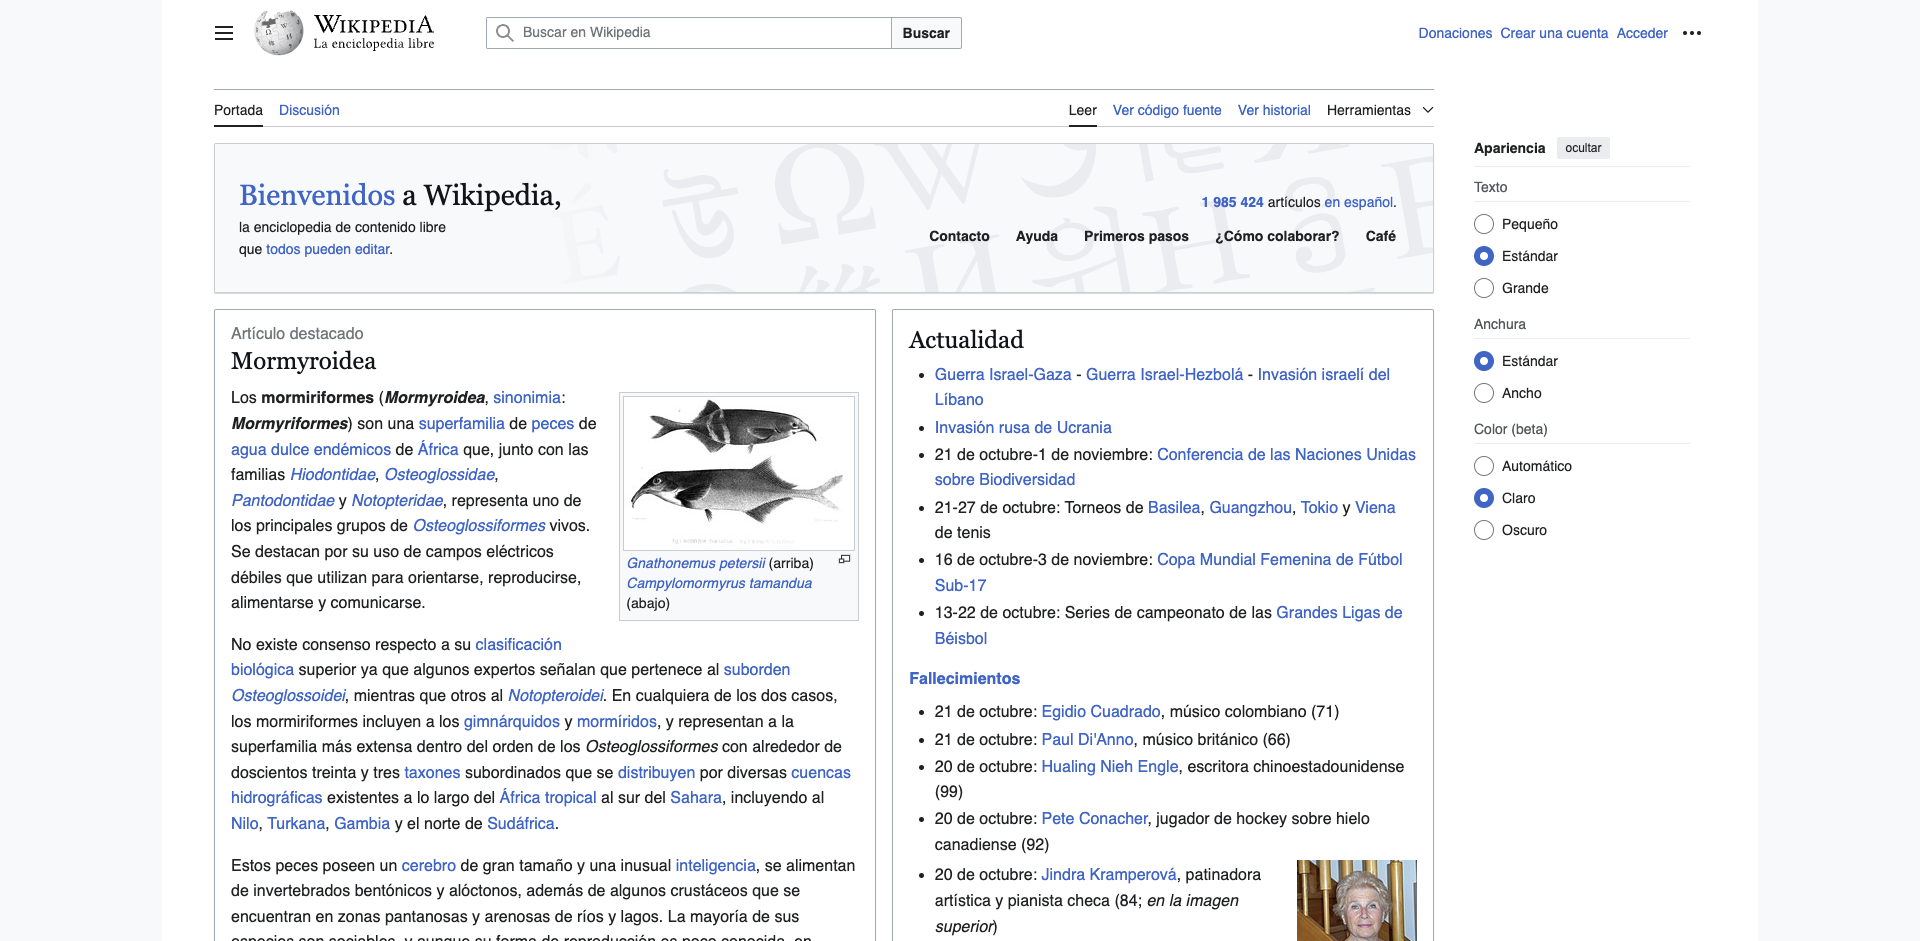The image size is (1920, 941).
Task: Select the Leer tab
Action: 1082,110
